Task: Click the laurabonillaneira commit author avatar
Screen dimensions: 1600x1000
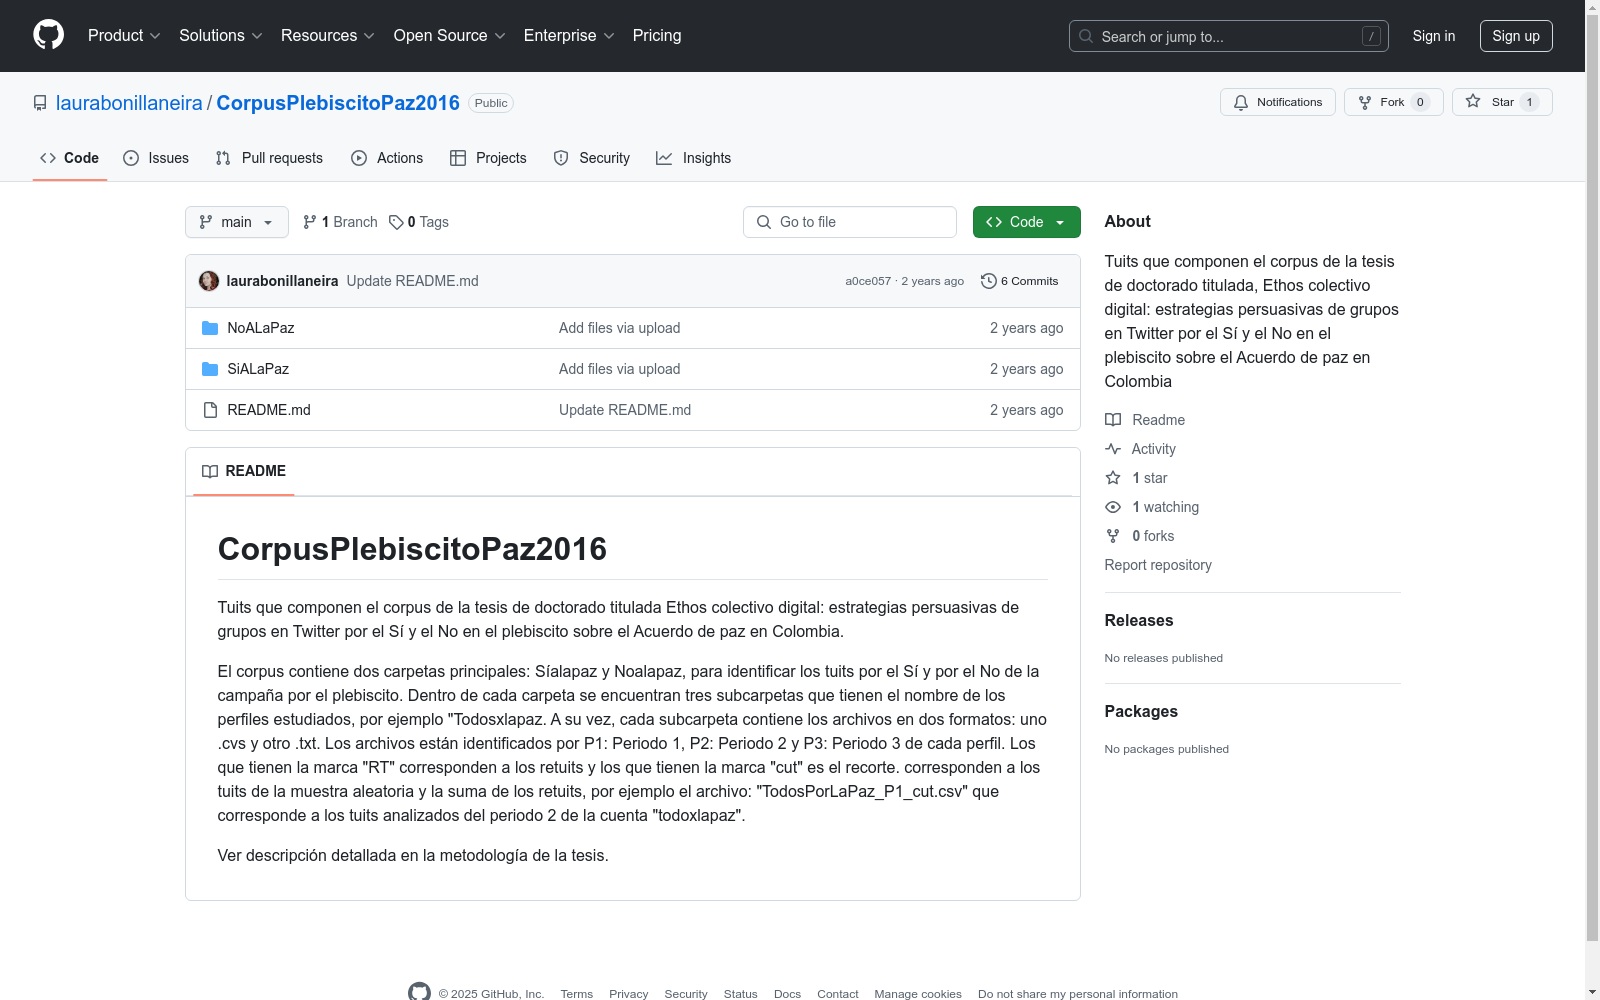Action: [209, 281]
